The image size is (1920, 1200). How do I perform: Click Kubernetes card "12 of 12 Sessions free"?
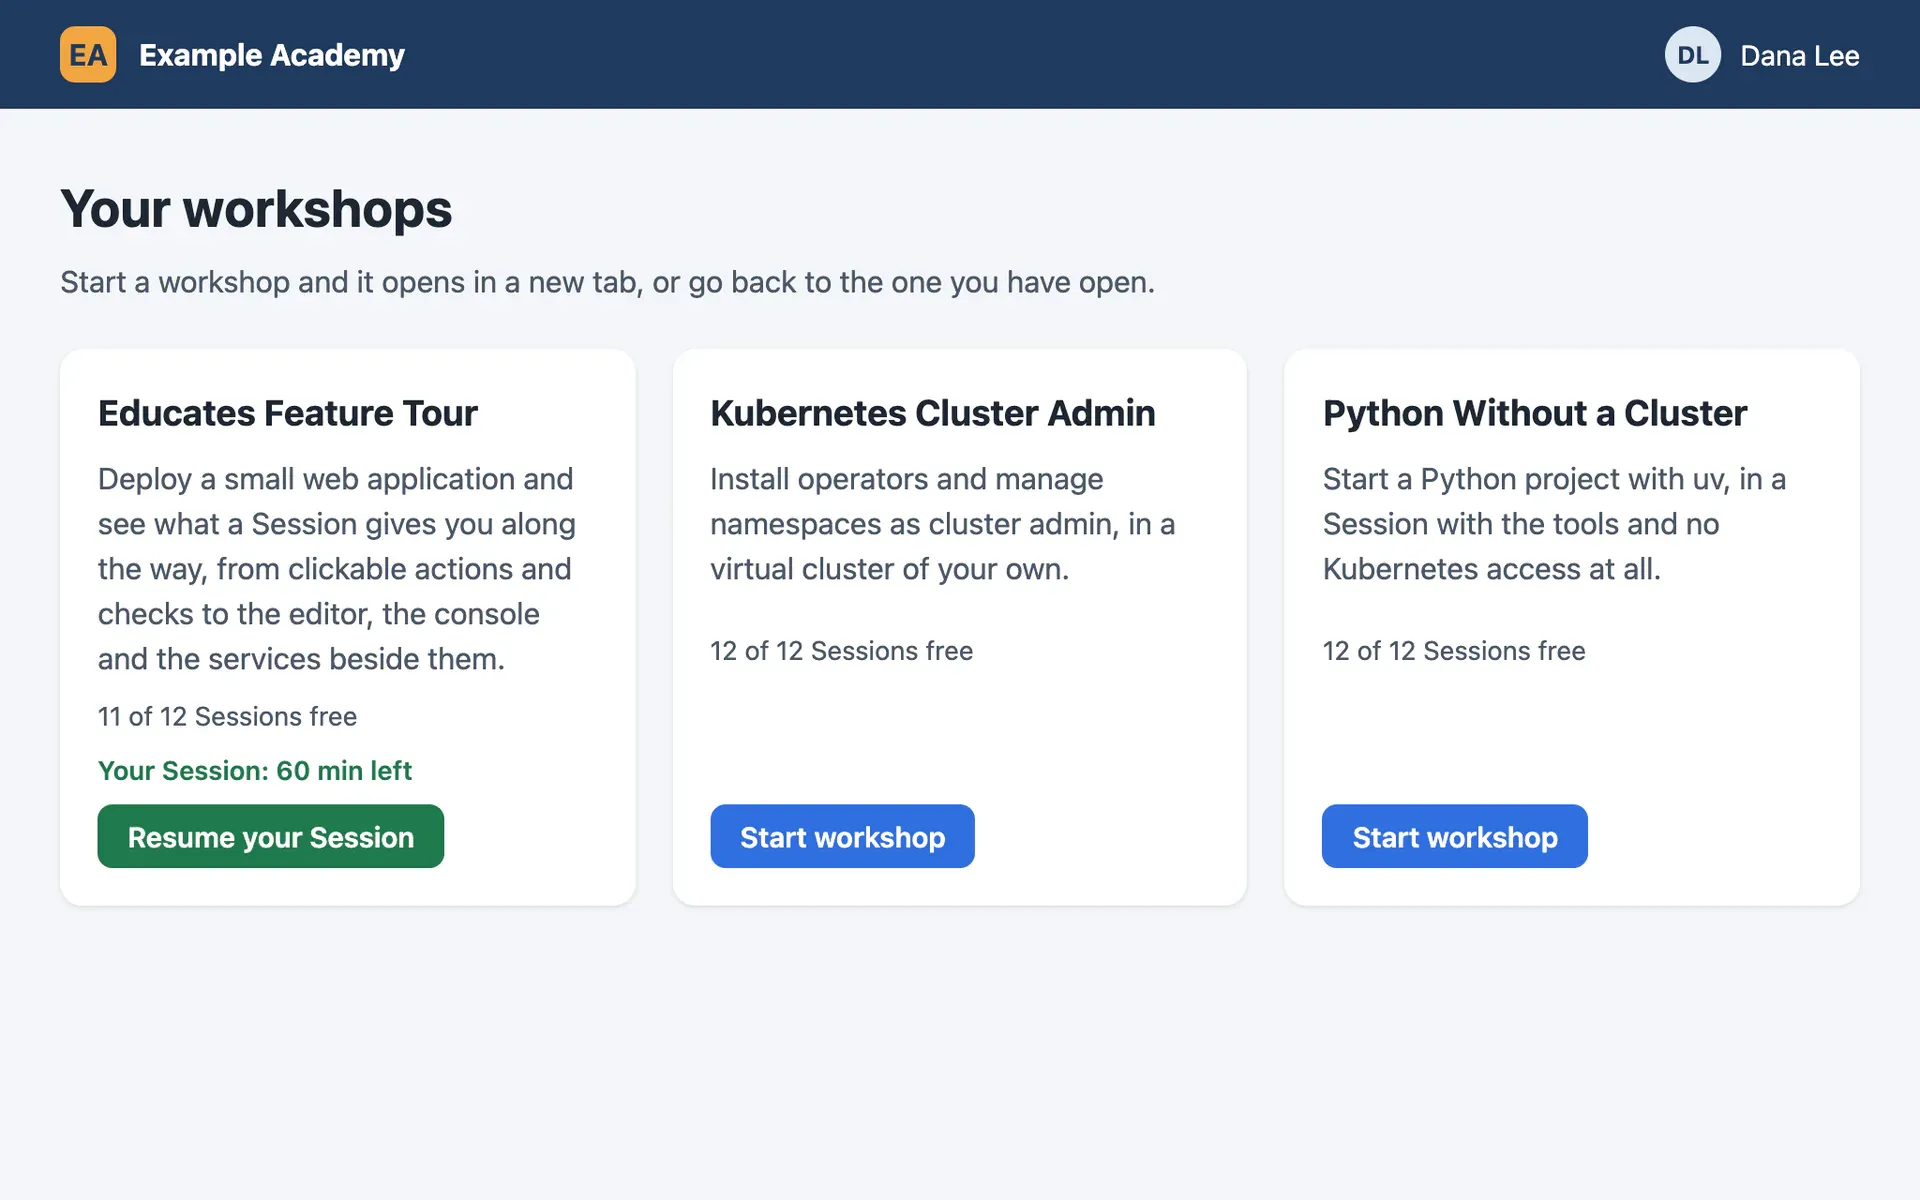[841, 651]
